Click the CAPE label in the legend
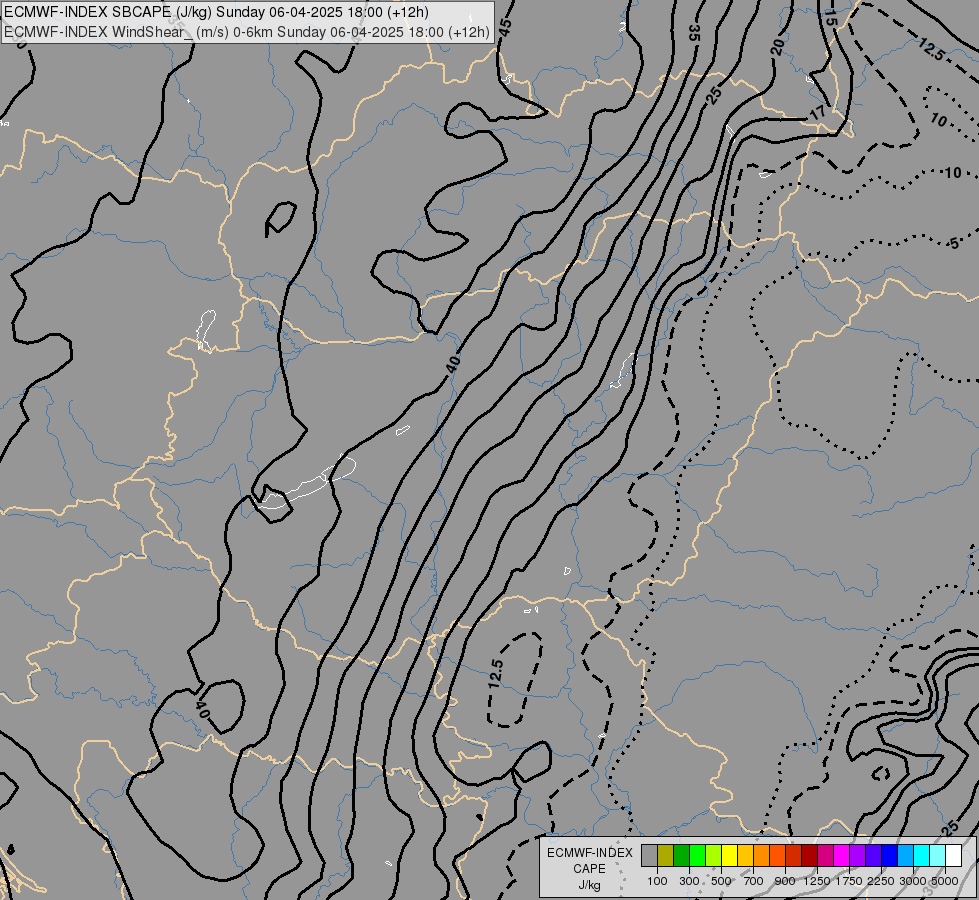The width and height of the screenshot is (979, 900). [589, 869]
